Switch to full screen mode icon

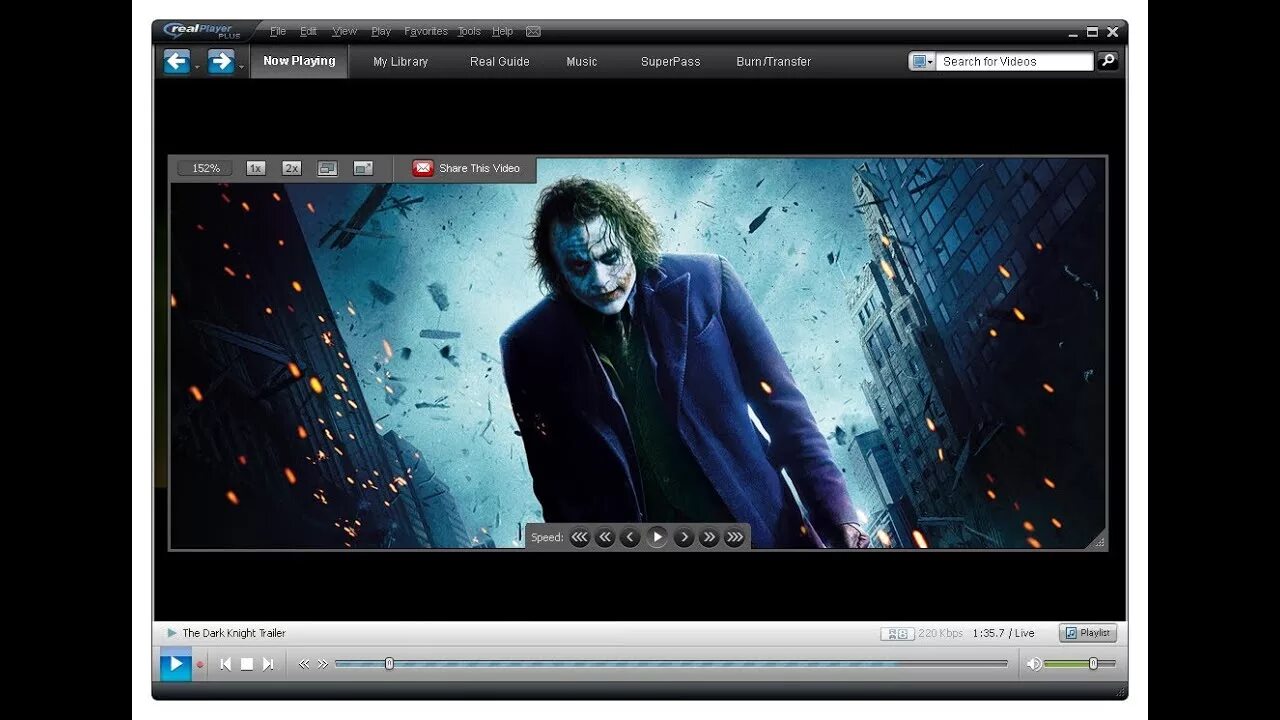point(364,168)
